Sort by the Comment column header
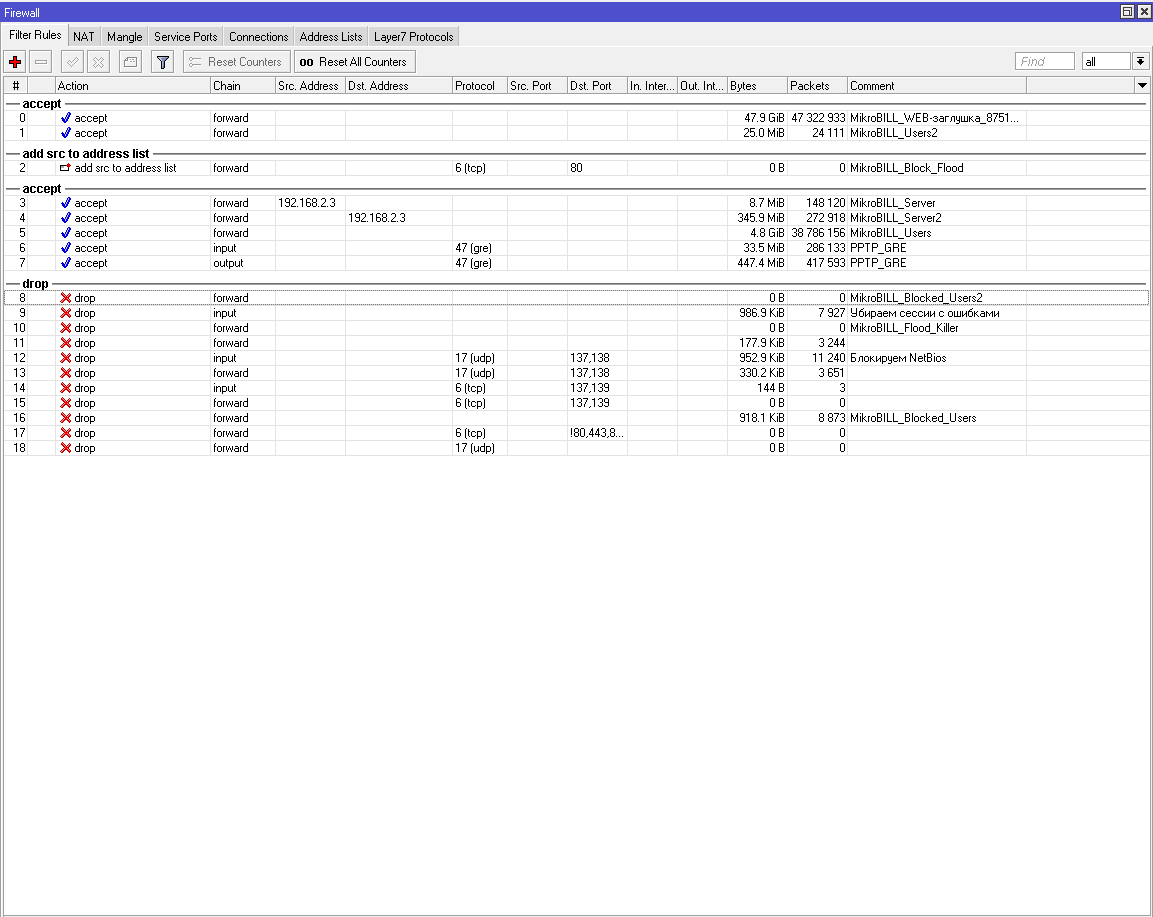Screen dimensions: 1153x917 pyautogui.click(x=936, y=86)
